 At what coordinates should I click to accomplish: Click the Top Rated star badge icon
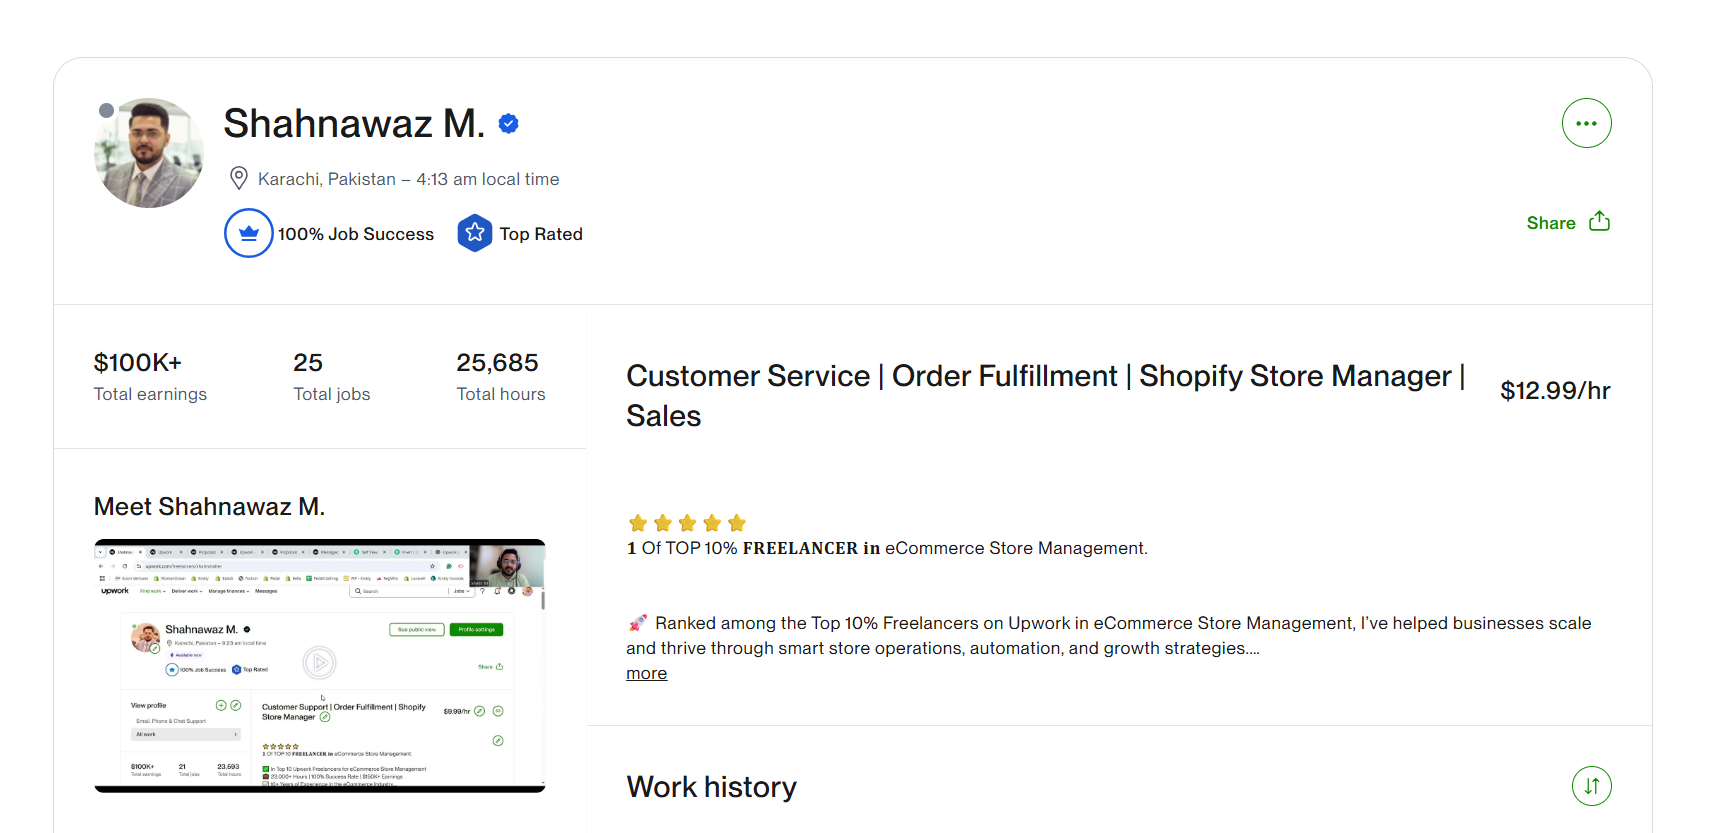[x=475, y=233]
